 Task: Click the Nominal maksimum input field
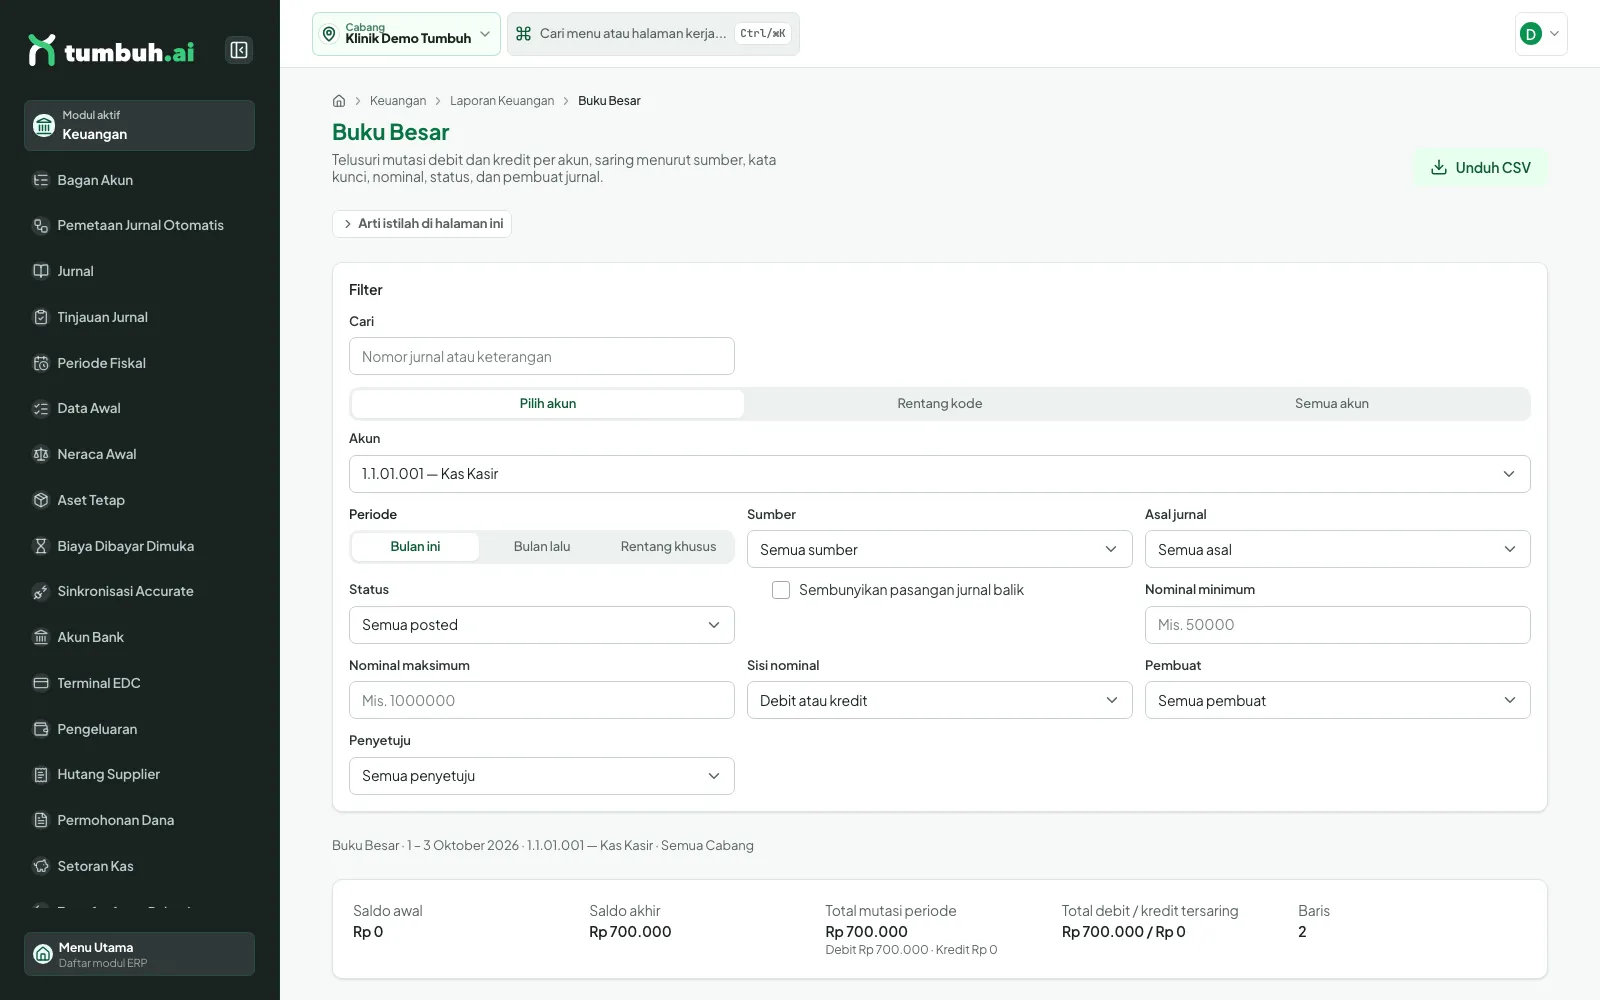click(x=542, y=700)
